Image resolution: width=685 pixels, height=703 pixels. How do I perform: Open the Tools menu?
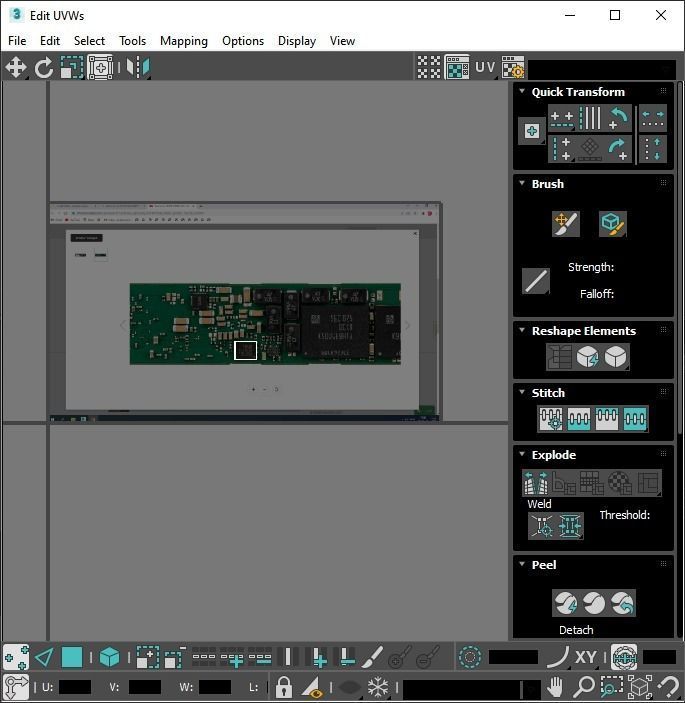tap(132, 41)
